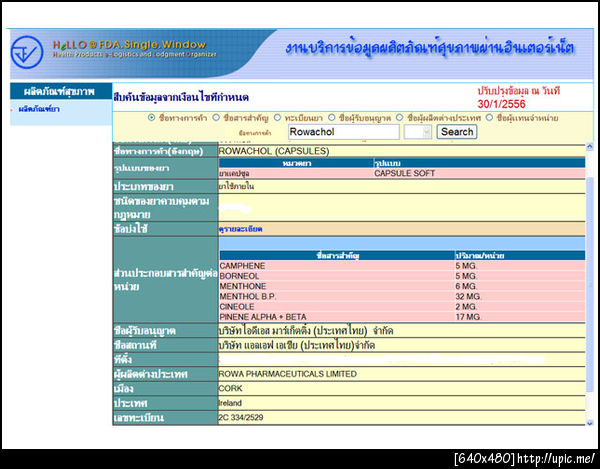This screenshot has height=469, width=600.
Task: Select the ชื่อผู้ผลิตต่างประเทศ radio button
Action: (x=399, y=118)
